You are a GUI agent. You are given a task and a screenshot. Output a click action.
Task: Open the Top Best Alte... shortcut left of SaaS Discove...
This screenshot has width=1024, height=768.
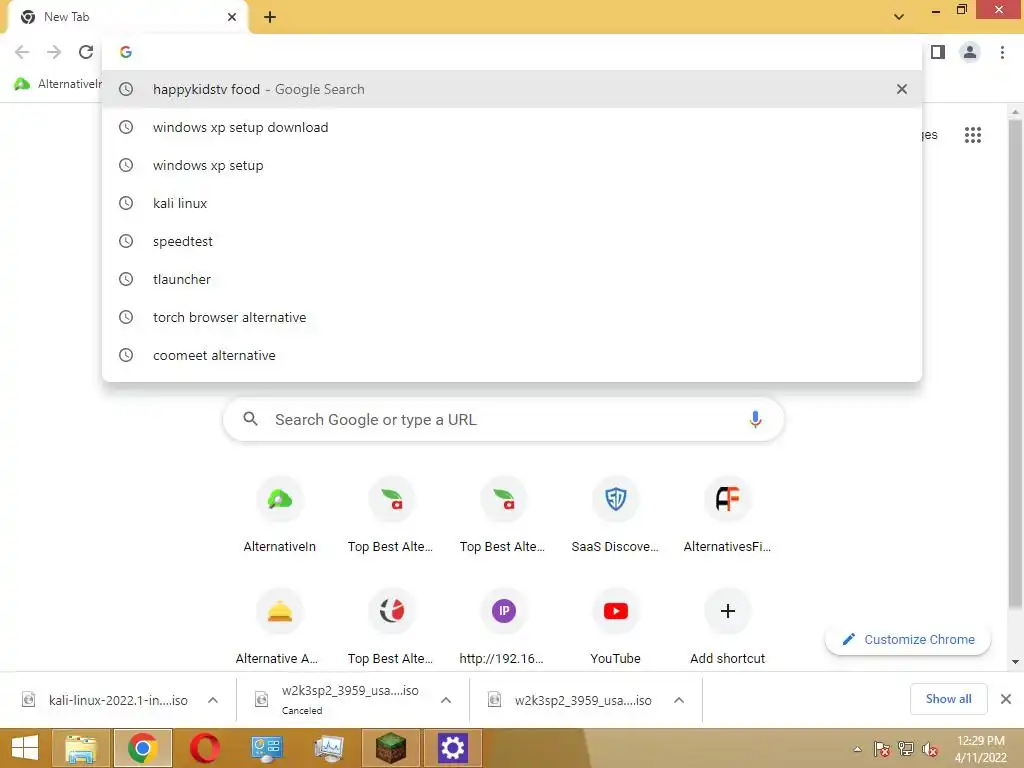(x=504, y=515)
